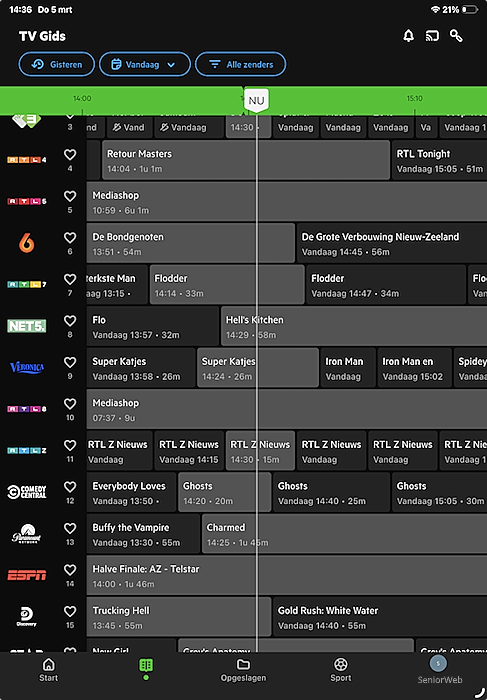Tap the cast to screen icon

tap(432, 36)
